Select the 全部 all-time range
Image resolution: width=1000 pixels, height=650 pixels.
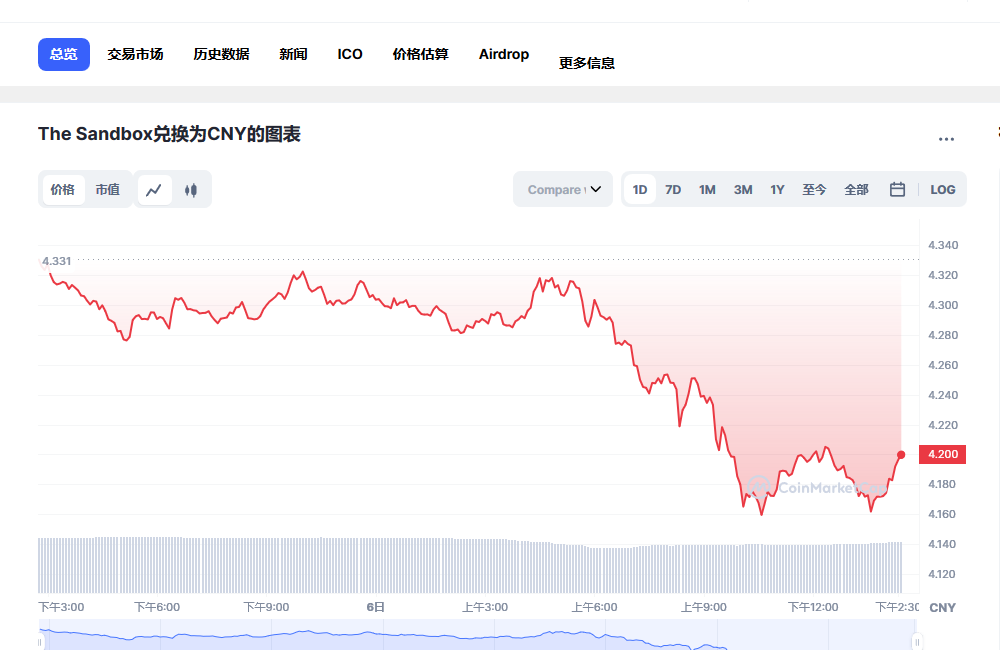pyautogui.click(x=857, y=189)
